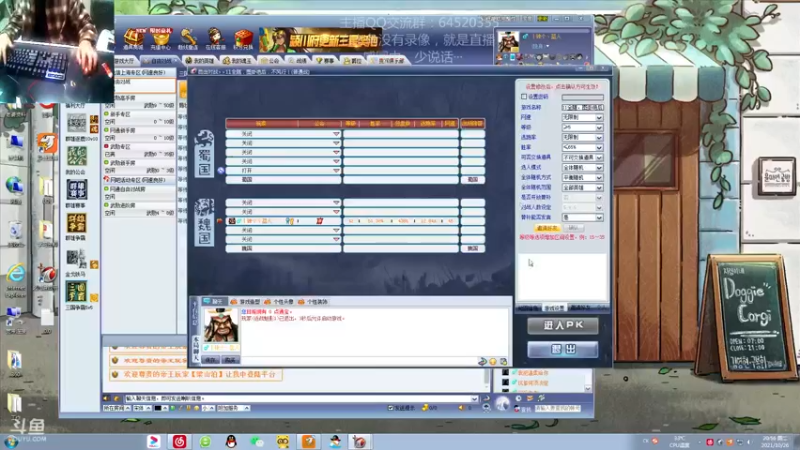Viewport: 800px width, 450px height.
Task: Click the 进入PK button
Action: (x=563, y=326)
